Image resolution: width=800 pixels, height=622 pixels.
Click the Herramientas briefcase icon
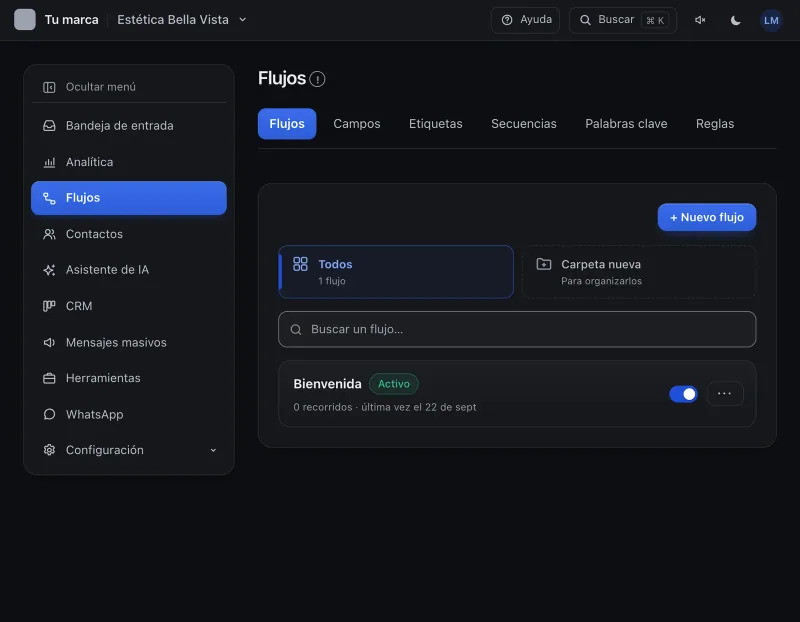tap(49, 378)
